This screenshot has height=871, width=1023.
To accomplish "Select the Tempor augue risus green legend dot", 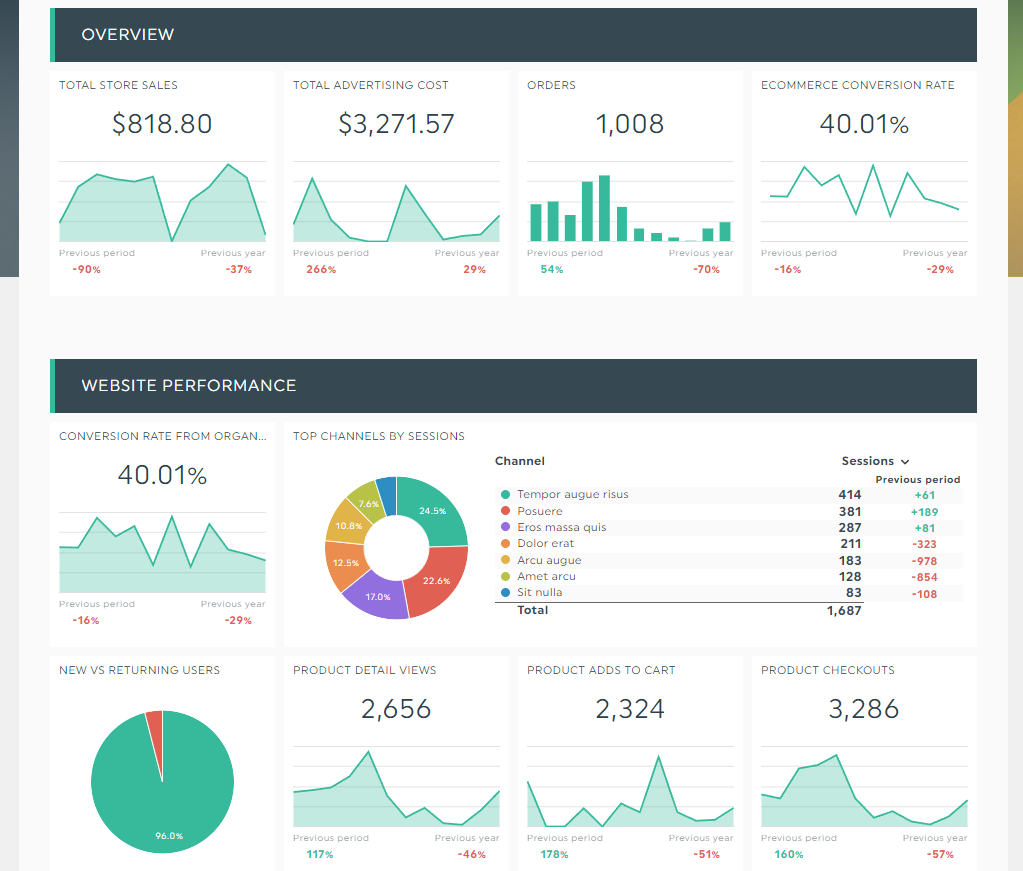I will [x=505, y=495].
